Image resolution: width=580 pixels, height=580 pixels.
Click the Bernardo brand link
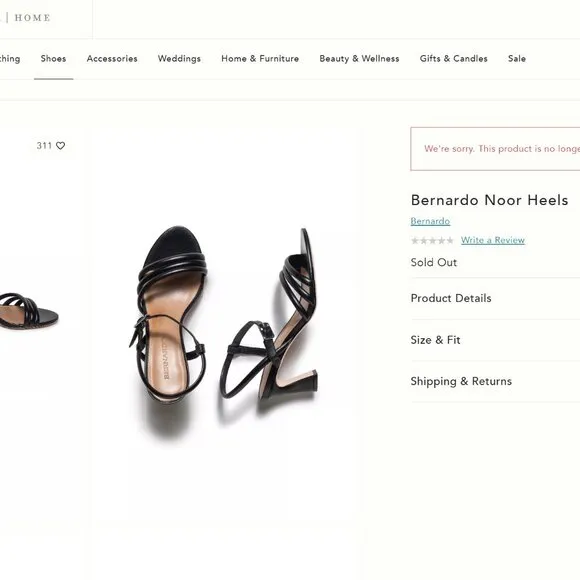click(430, 221)
